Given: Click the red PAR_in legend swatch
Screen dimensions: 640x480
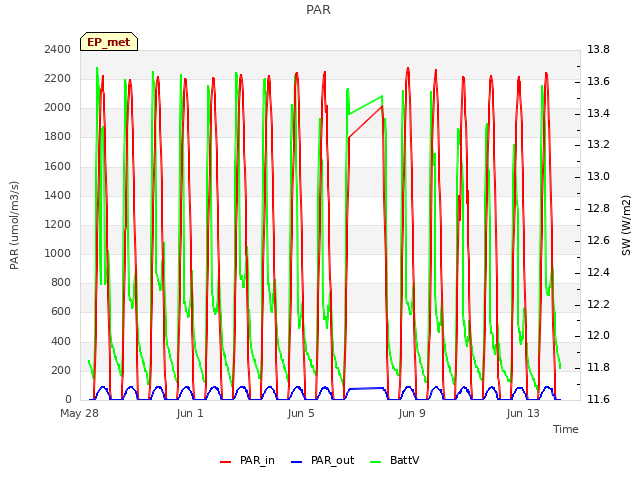Looking at the screenshot, I should 226,462.
